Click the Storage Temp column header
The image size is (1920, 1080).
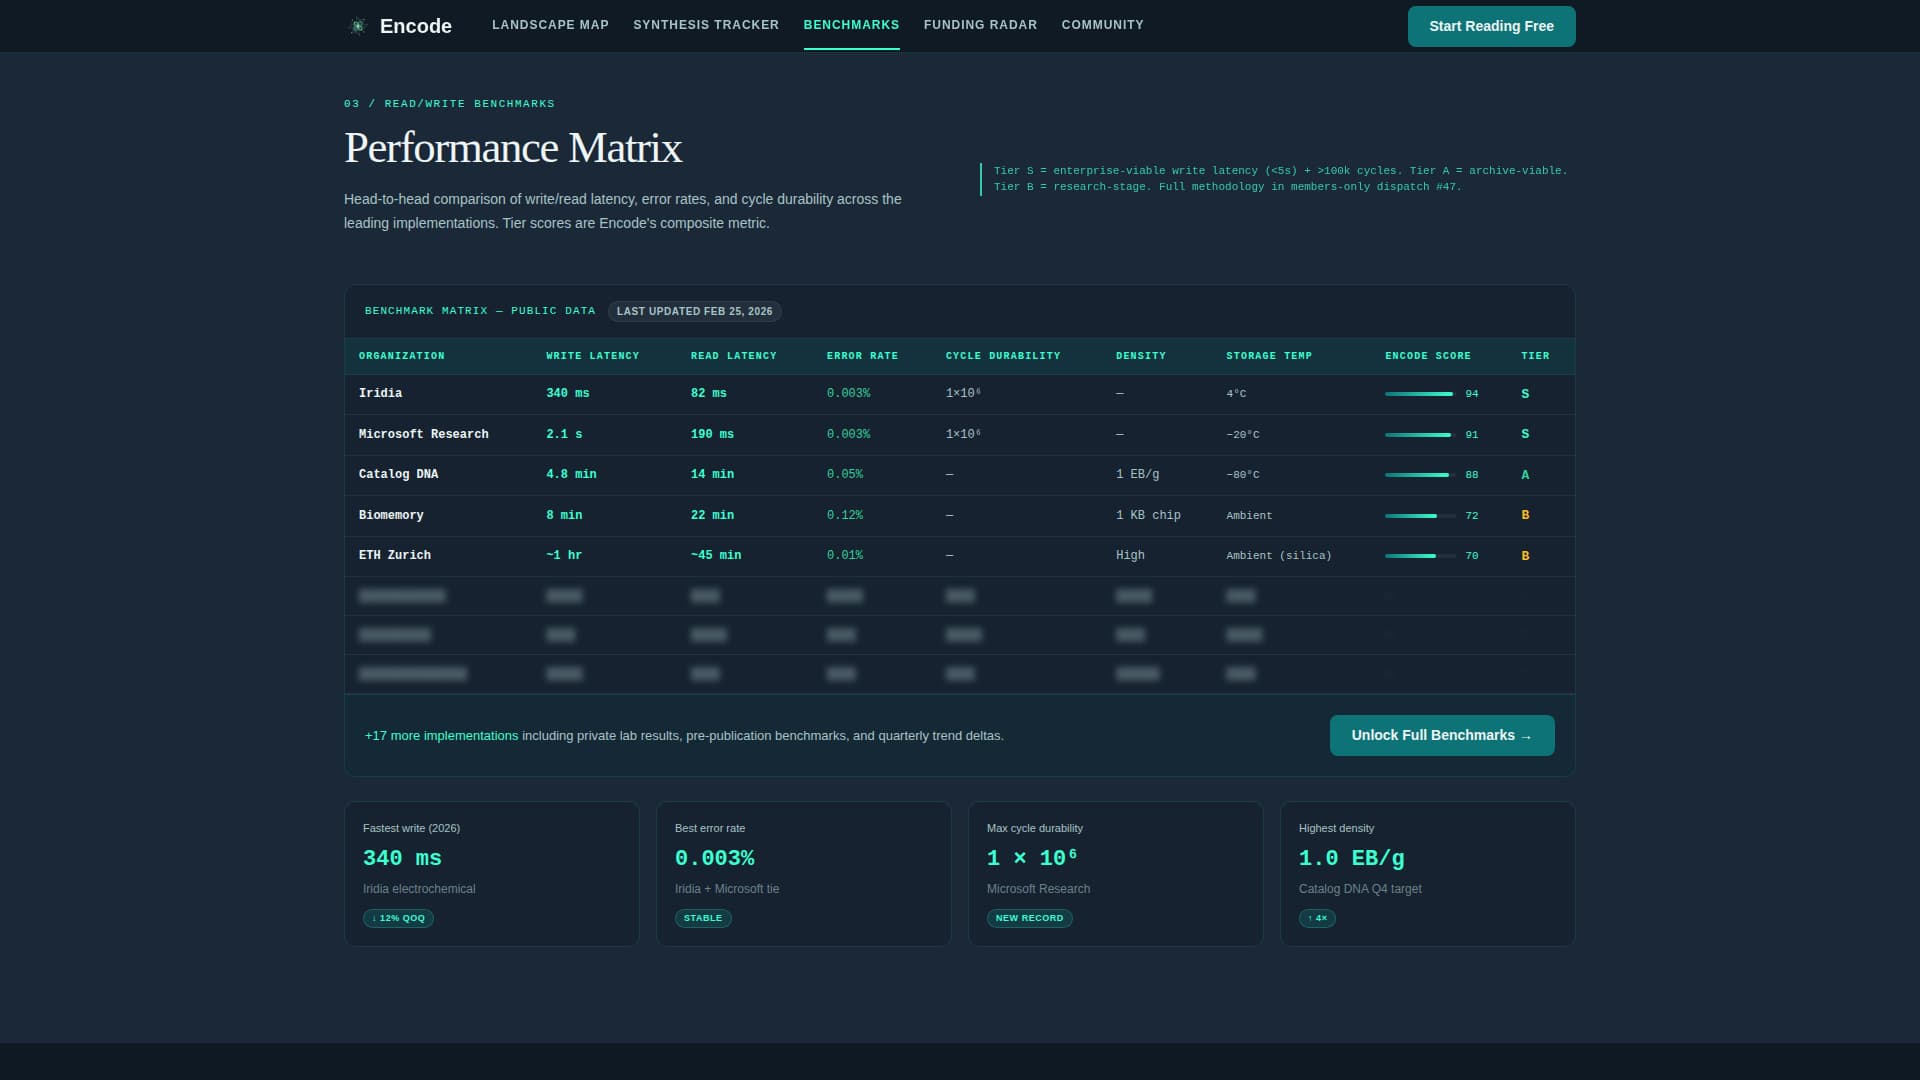point(1269,356)
